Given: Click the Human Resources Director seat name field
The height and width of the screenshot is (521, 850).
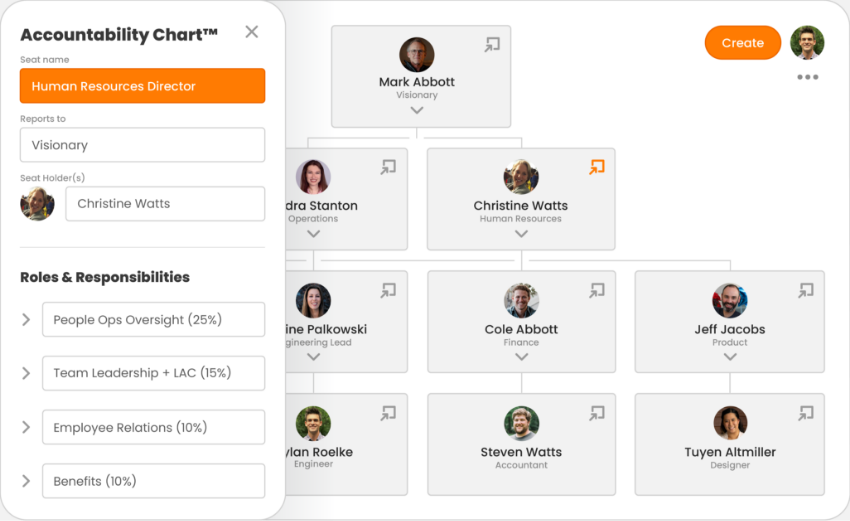Looking at the screenshot, I should coord(142,86).
